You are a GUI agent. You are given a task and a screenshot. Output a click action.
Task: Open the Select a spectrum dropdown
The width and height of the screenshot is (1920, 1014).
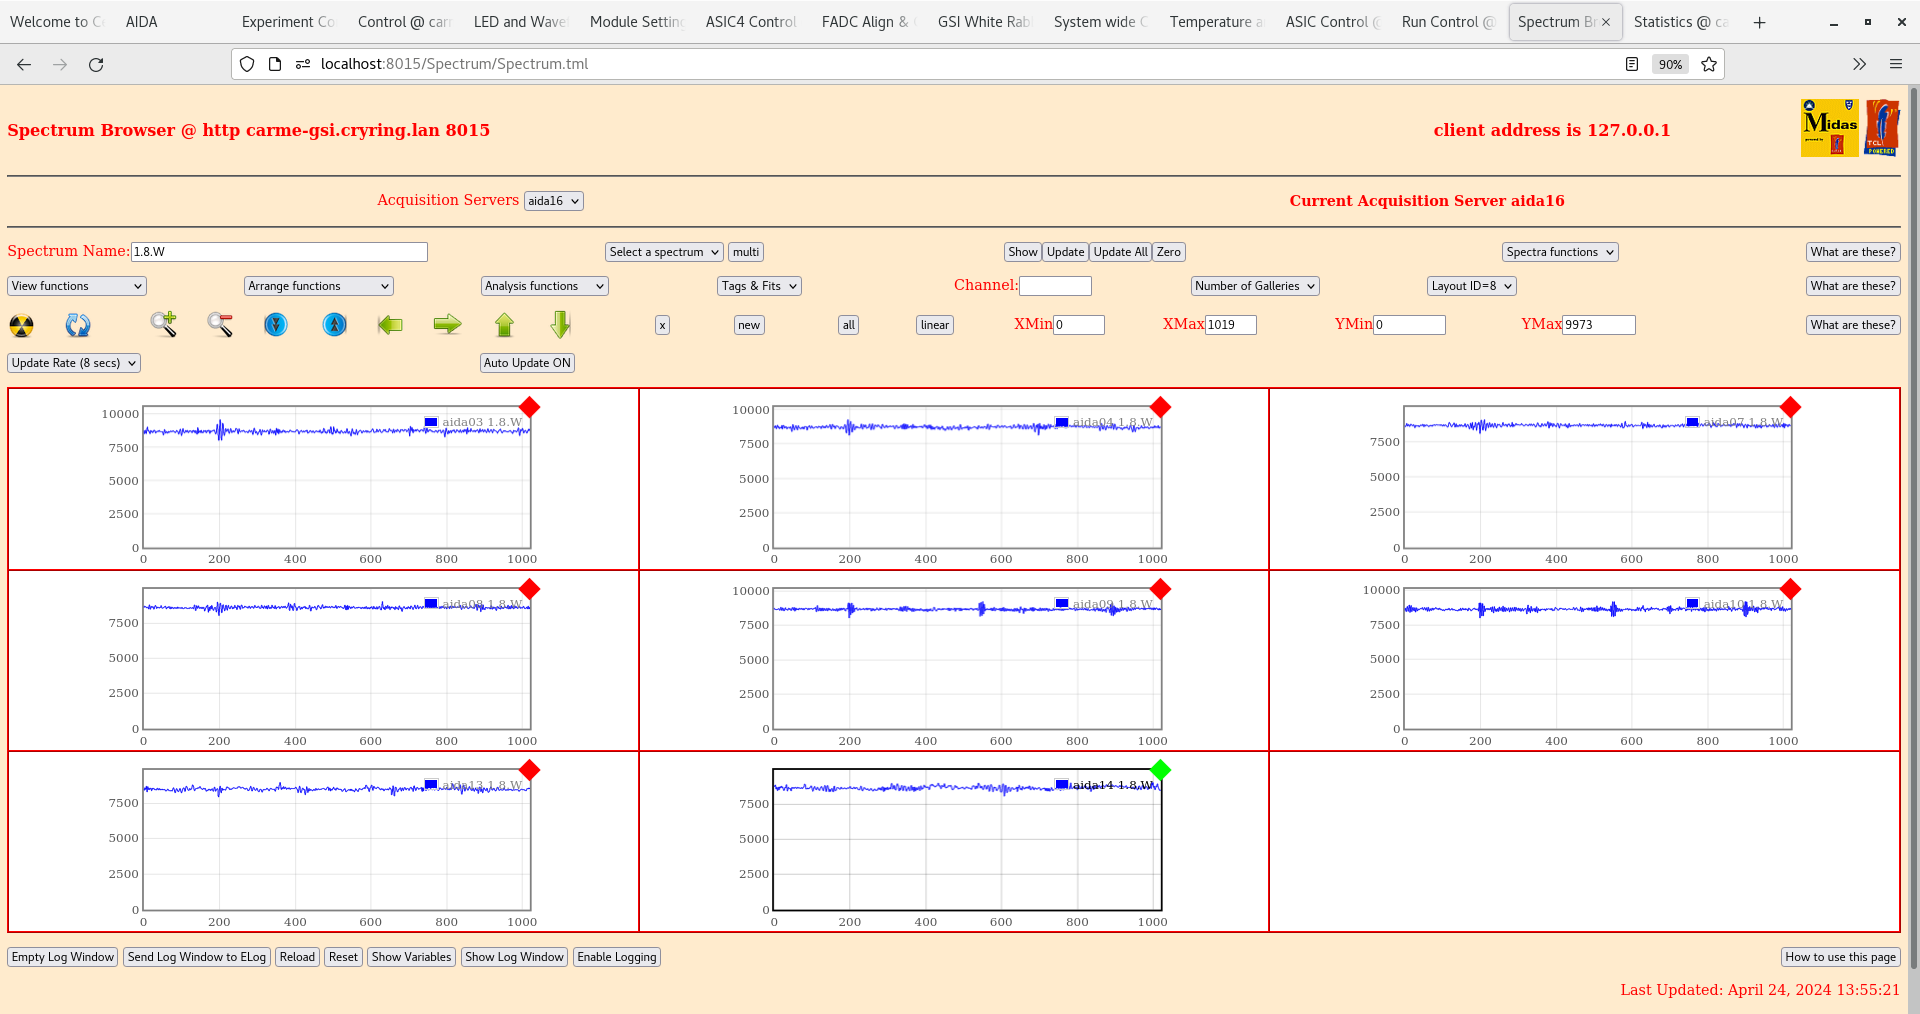click(663, 251)
